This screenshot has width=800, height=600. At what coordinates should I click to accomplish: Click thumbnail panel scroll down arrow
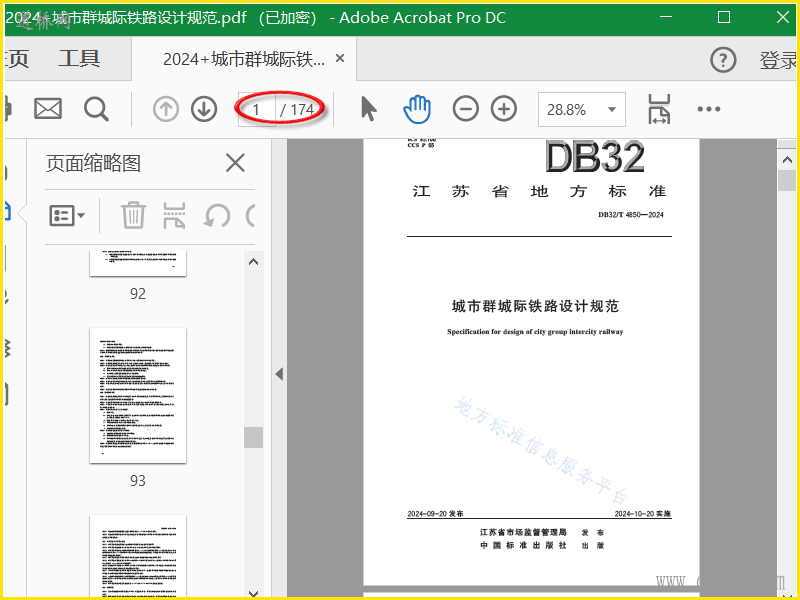tap(254, 593)
